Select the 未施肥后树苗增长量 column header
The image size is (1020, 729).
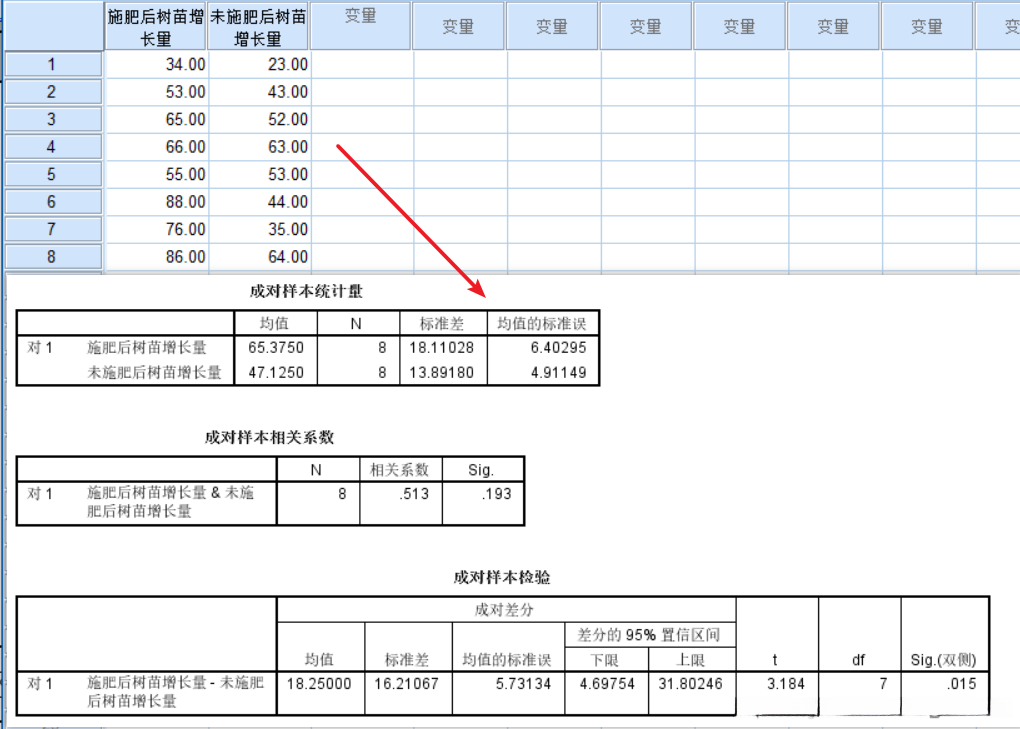pyautogui.click(x=257, y=25)
